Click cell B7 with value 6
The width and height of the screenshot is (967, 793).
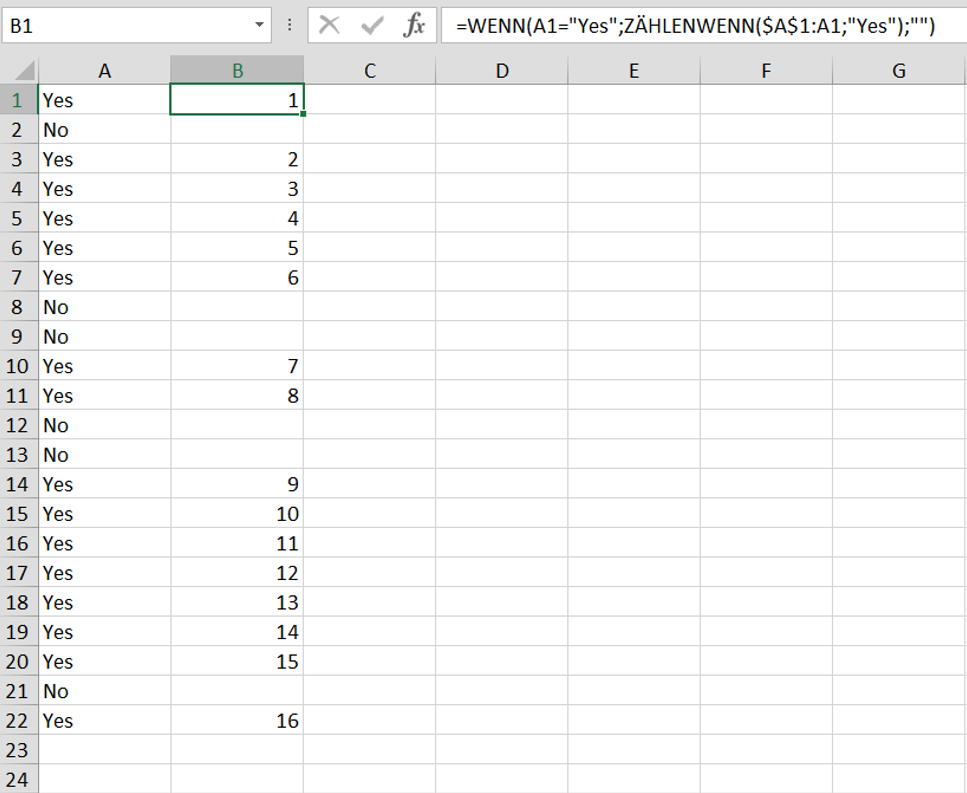pyautogui.click(x=237, y=277)
